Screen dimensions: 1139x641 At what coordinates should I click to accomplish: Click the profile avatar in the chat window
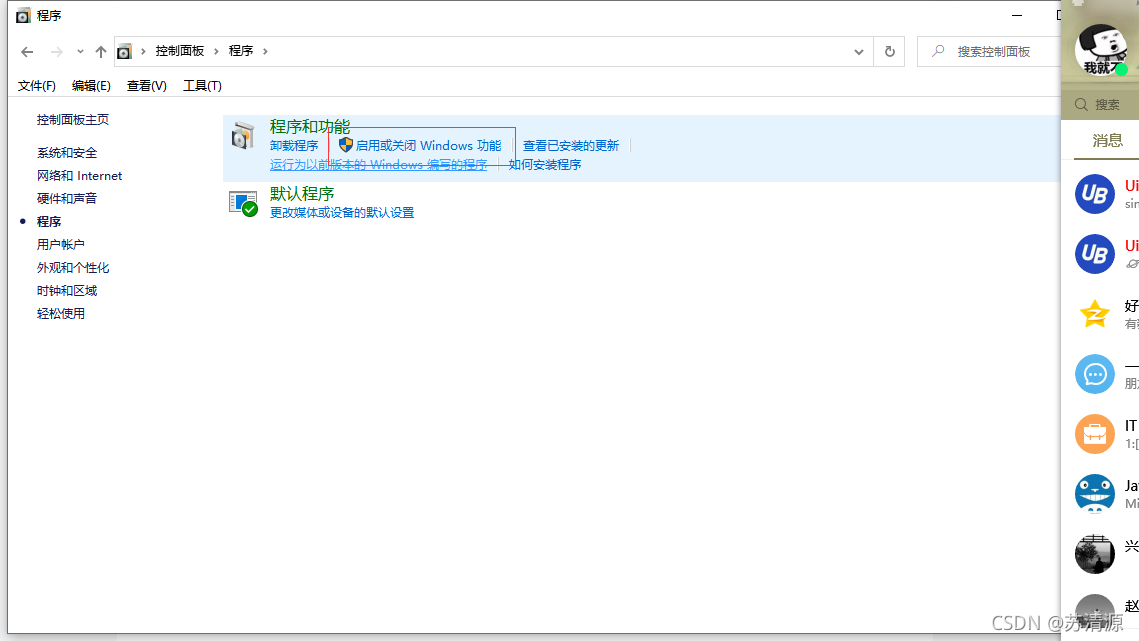(x=1101, y=48)
